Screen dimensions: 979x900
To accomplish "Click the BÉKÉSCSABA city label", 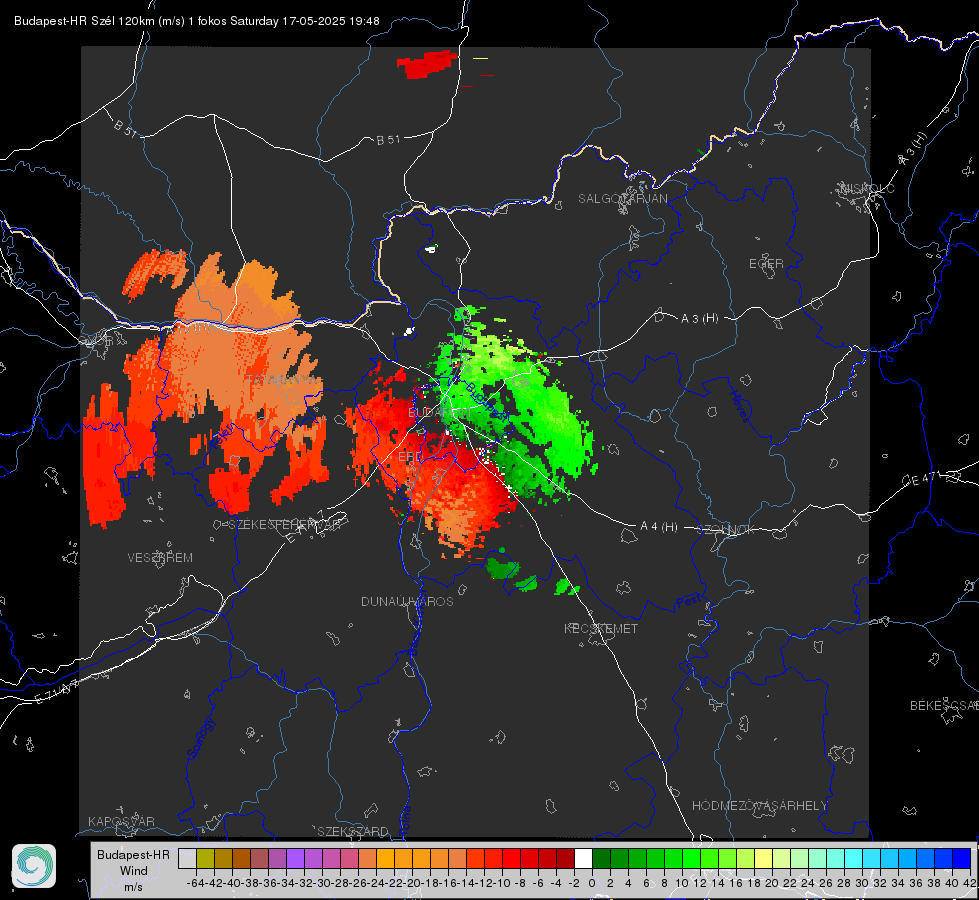I will (944, 706).
